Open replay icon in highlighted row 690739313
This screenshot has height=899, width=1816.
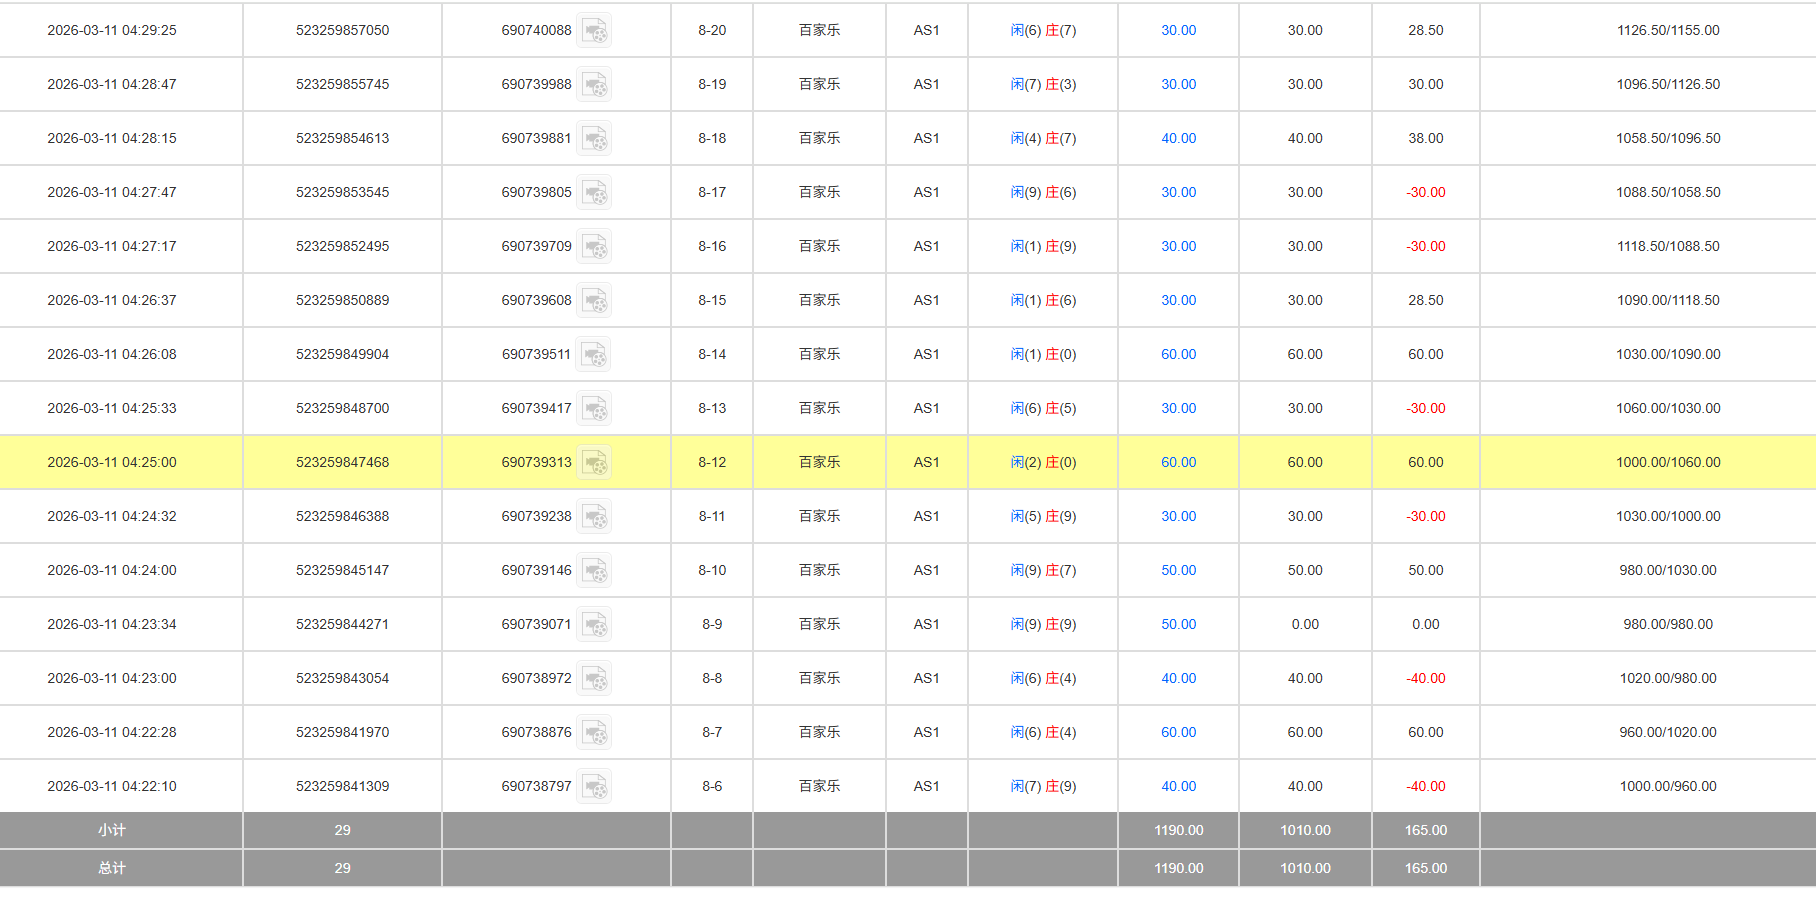coord(595,463)
